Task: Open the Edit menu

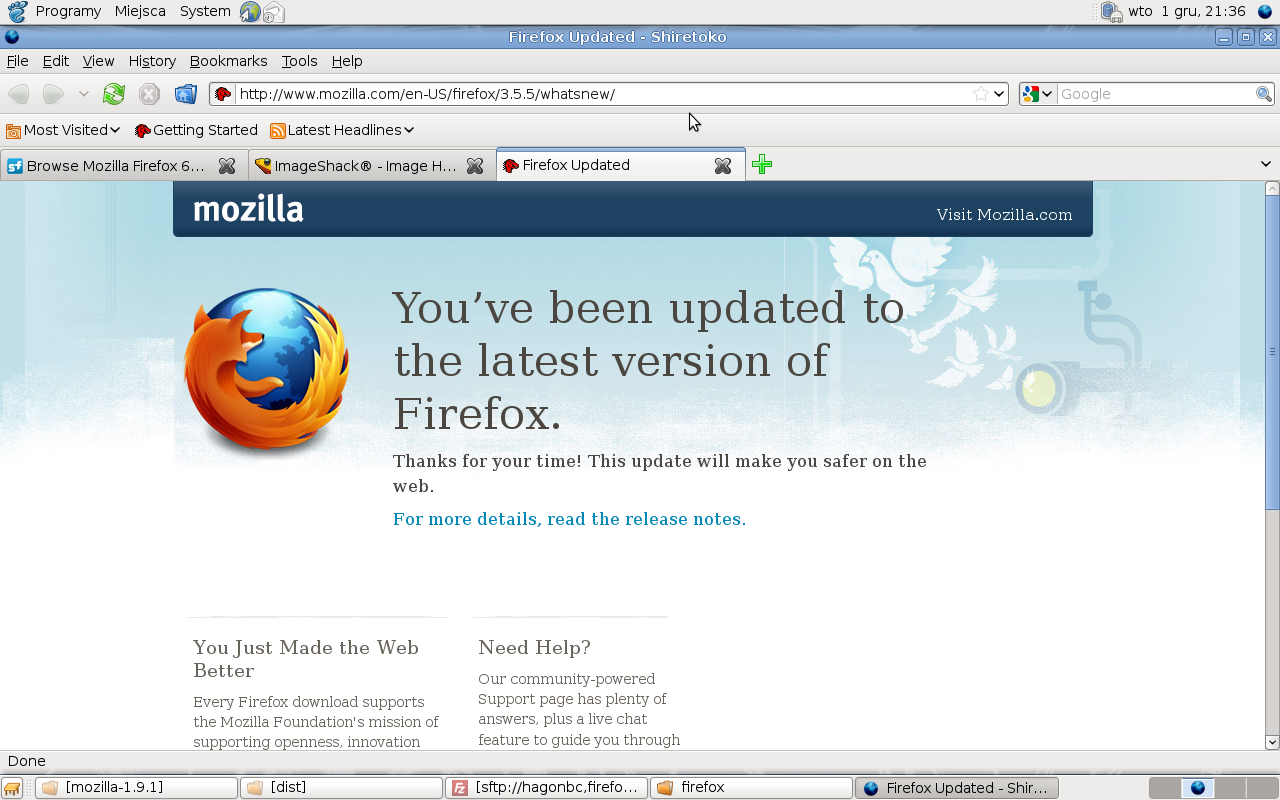Action: (56, 61)
